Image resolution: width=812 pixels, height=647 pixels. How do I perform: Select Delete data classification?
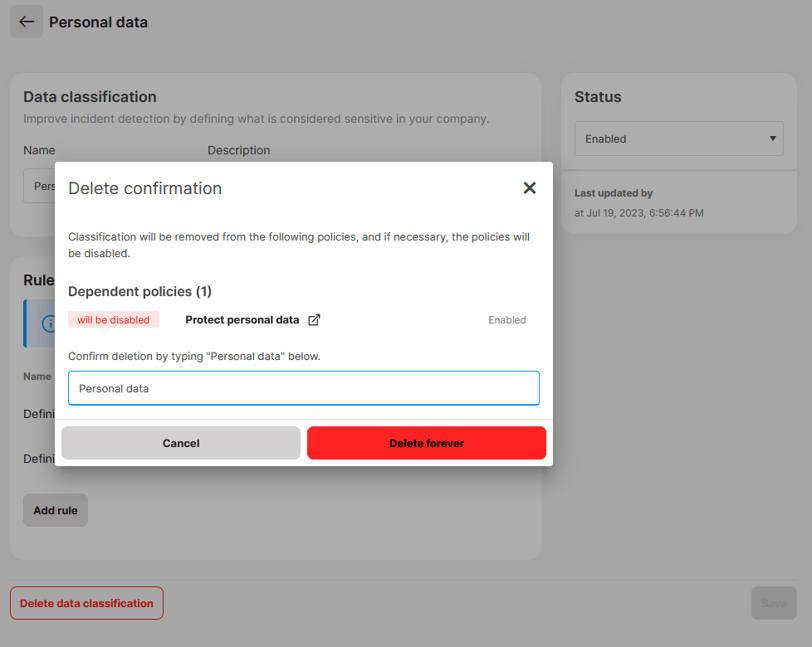pyautogui.click(x=86, y=603)
